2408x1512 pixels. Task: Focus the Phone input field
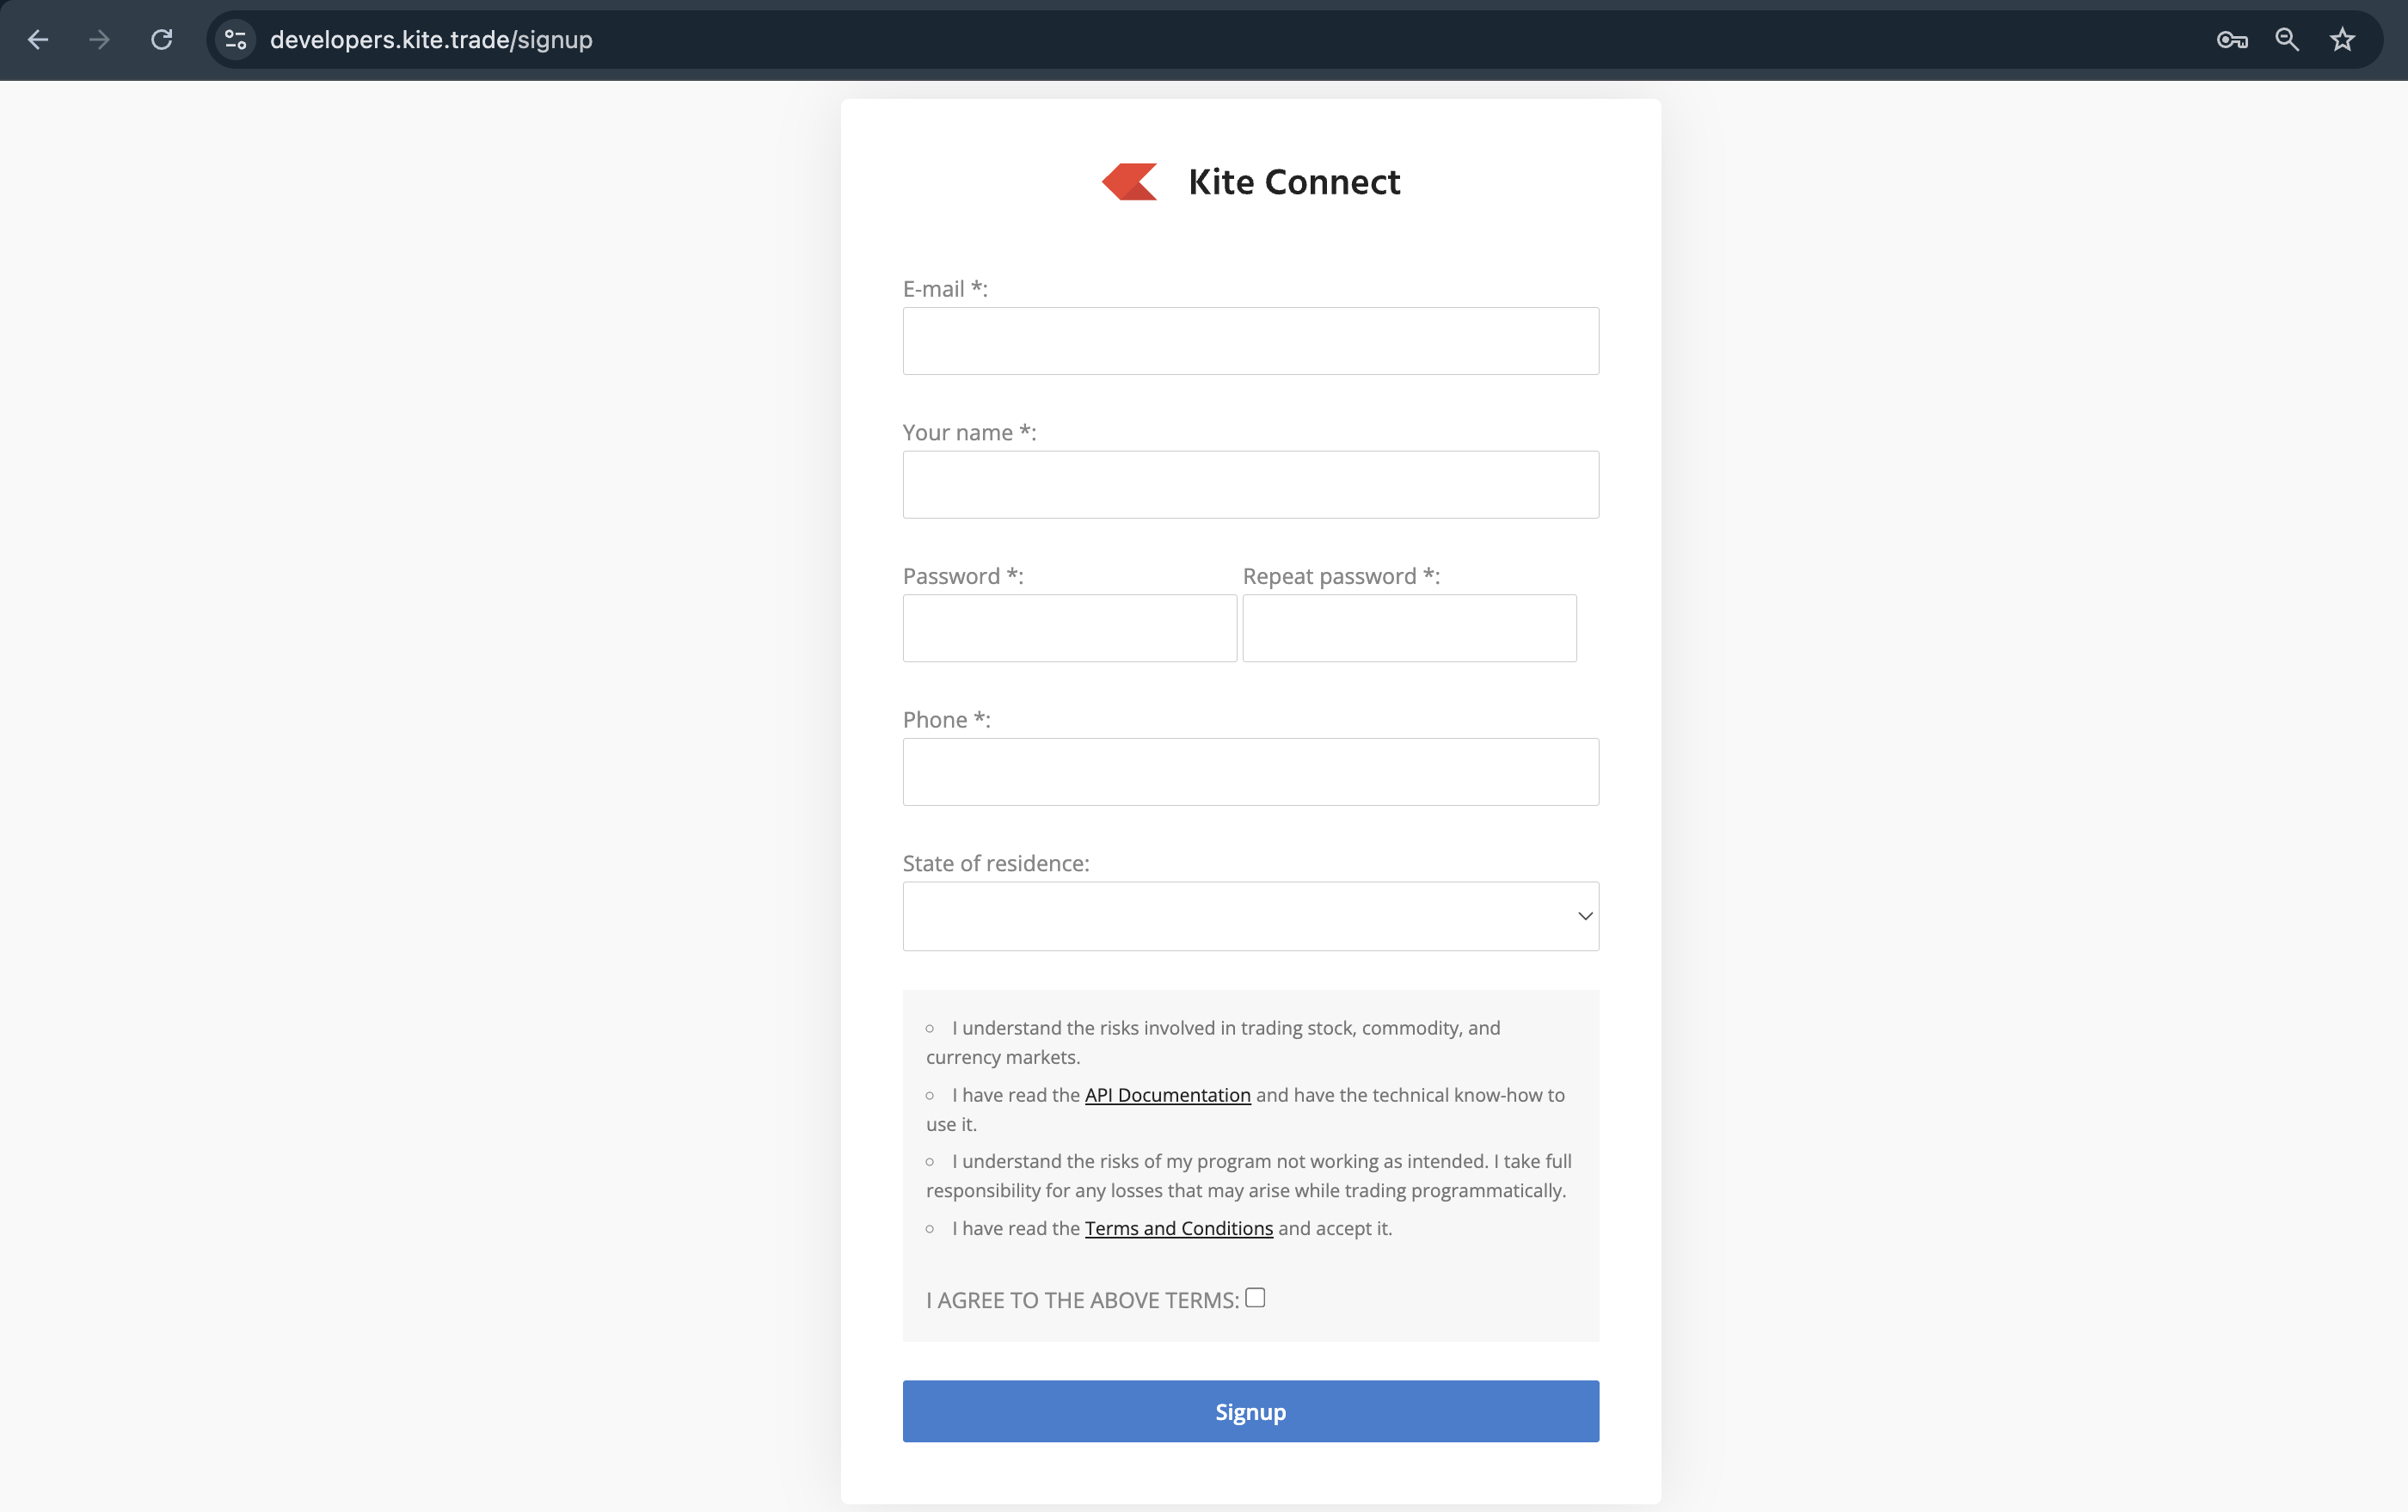[1251, 772]
